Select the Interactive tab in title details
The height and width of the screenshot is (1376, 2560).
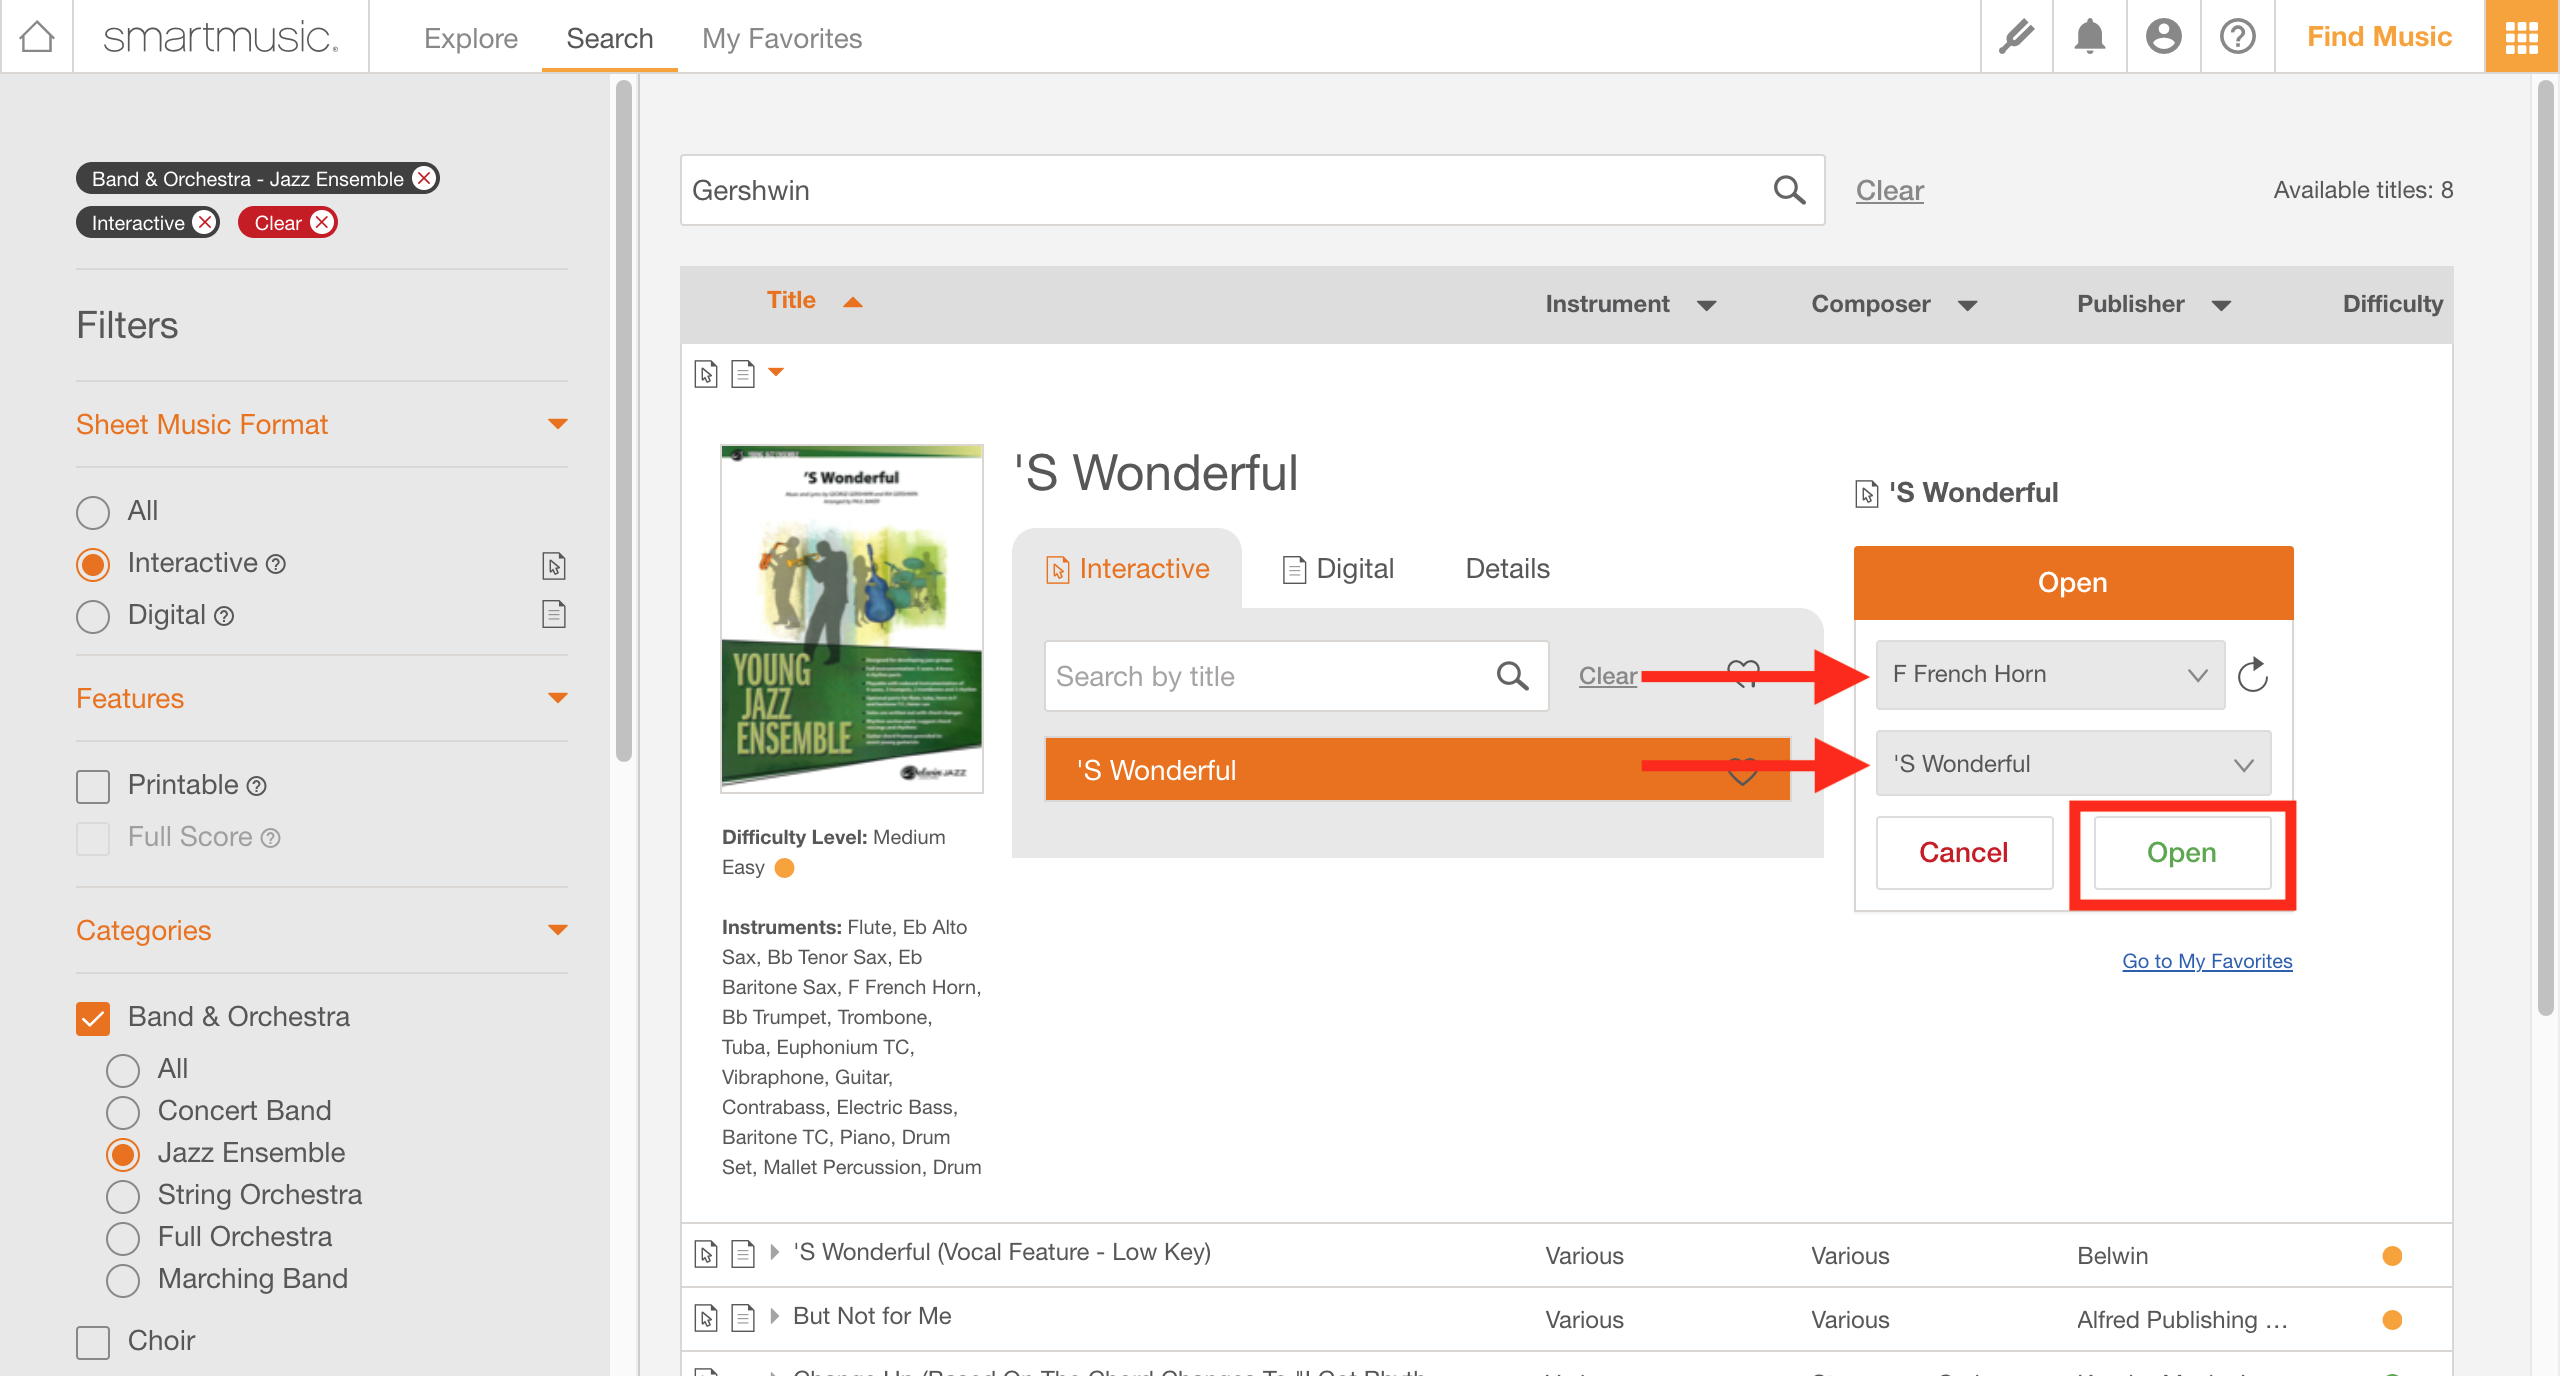(x=1127, y=568)
